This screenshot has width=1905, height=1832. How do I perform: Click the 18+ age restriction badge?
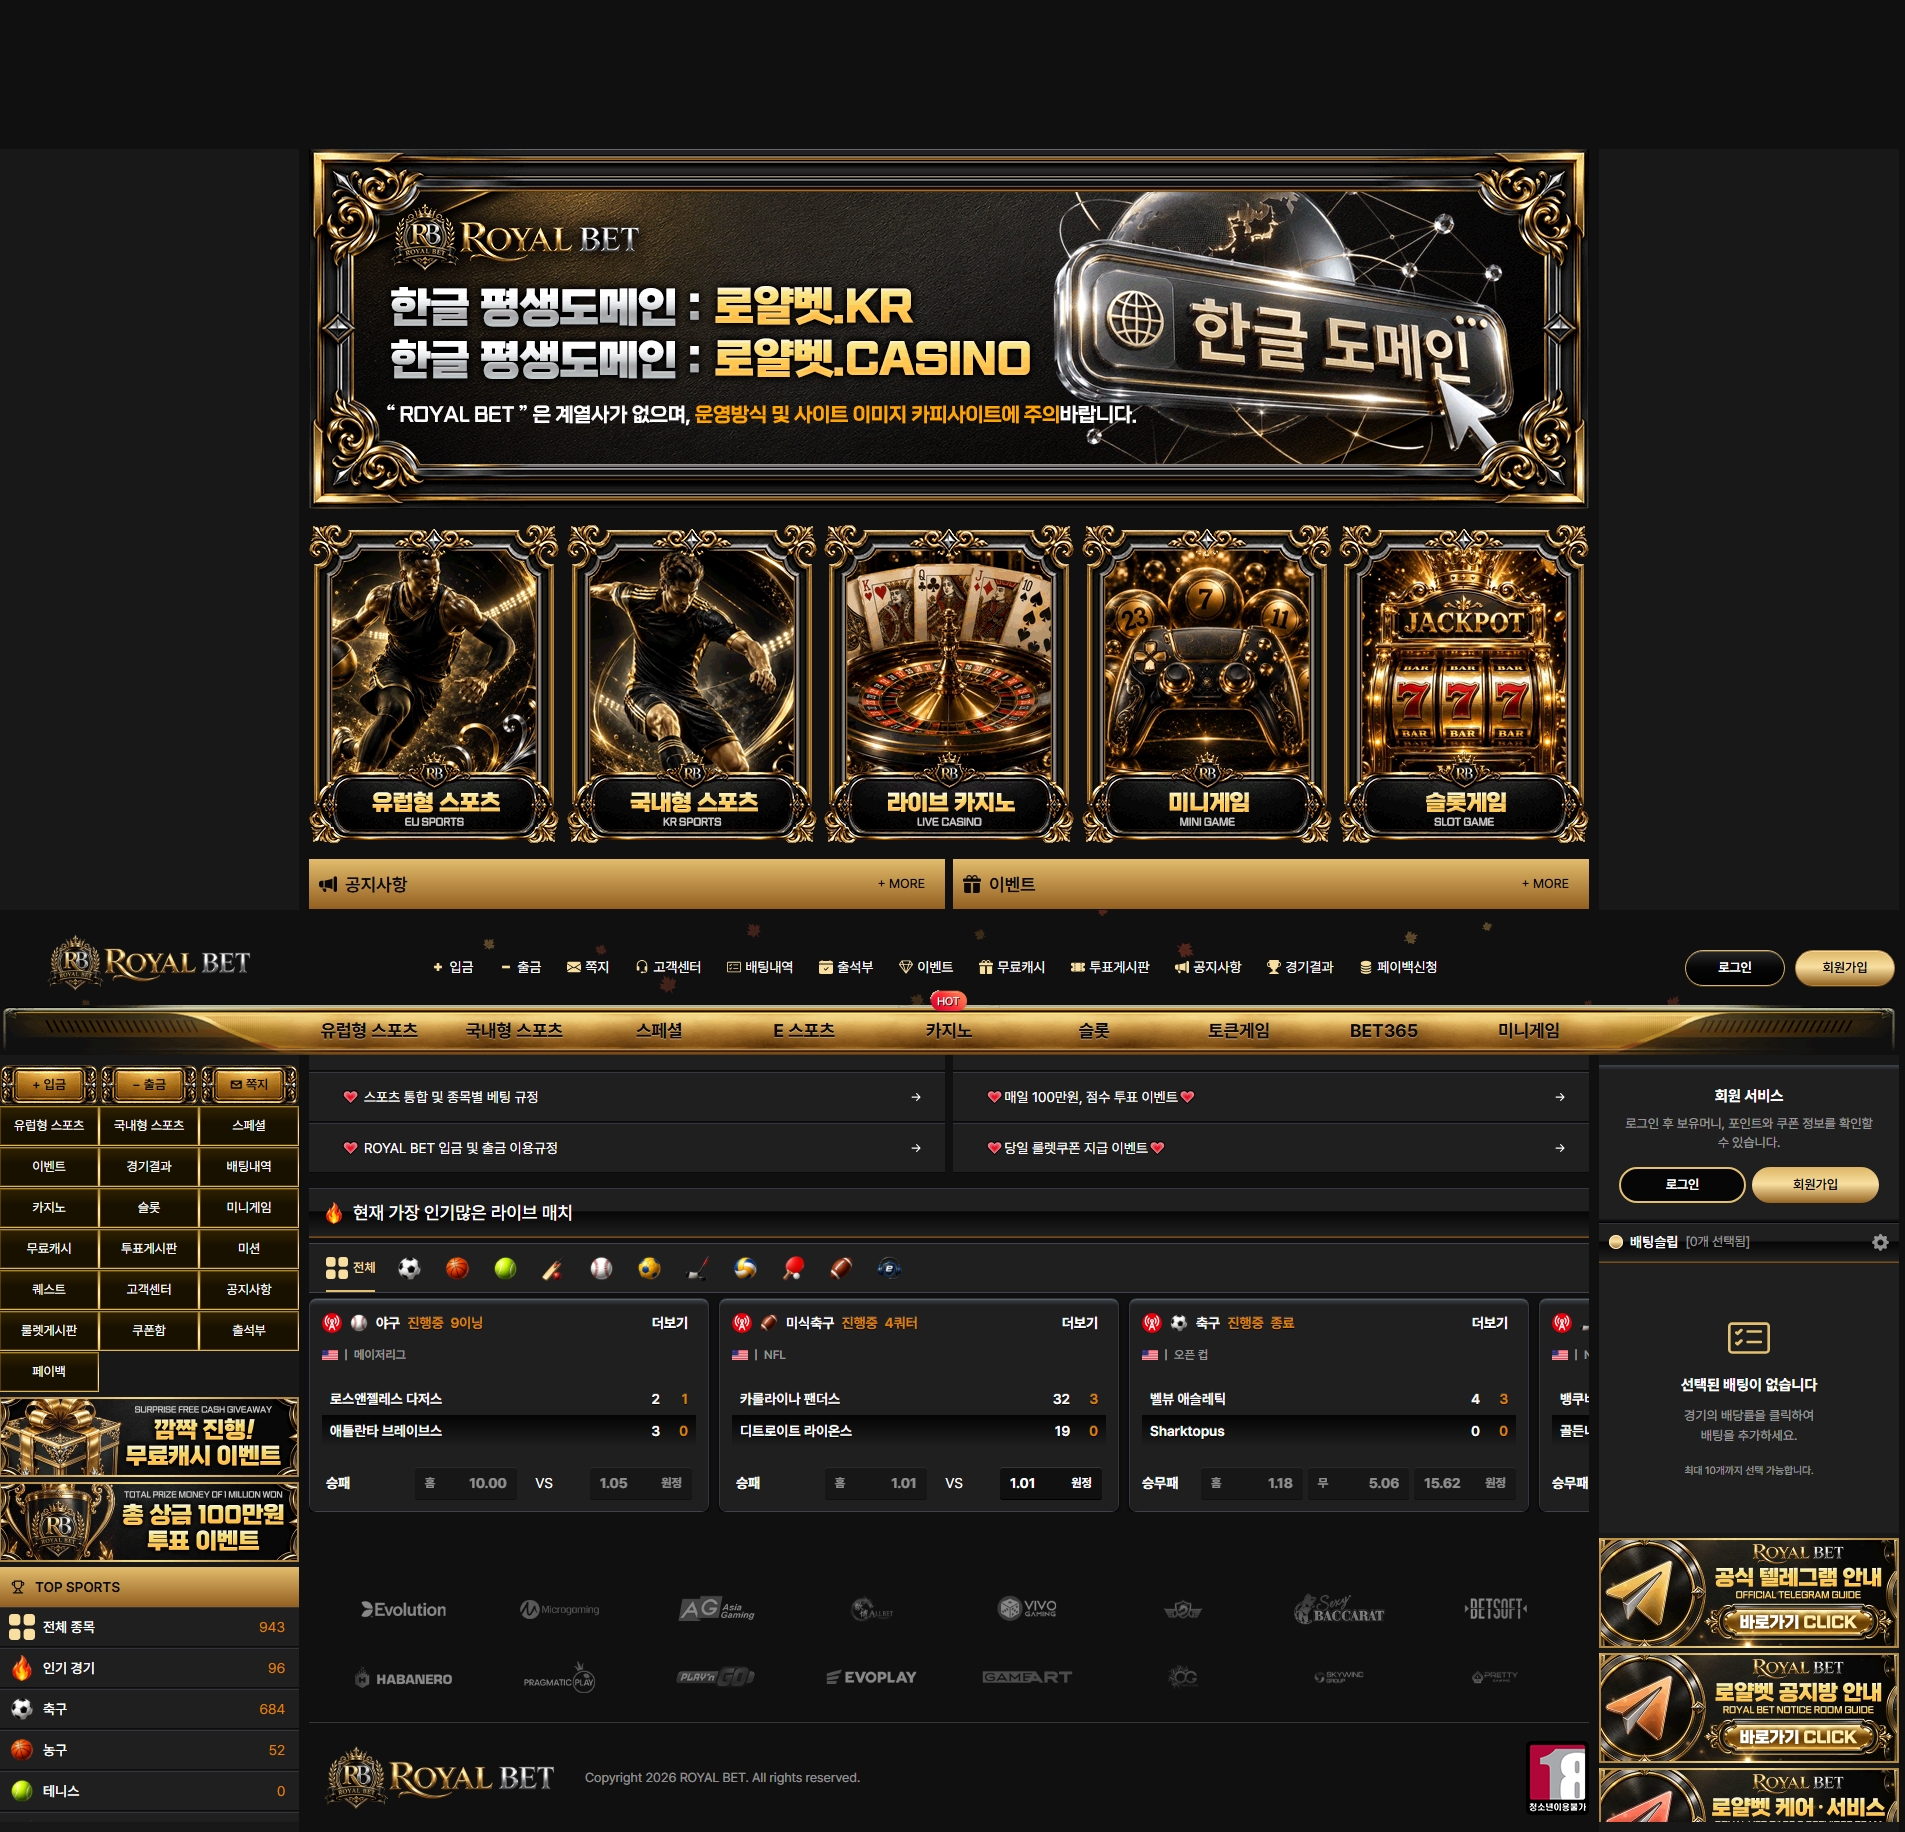coord(1557,1776)
